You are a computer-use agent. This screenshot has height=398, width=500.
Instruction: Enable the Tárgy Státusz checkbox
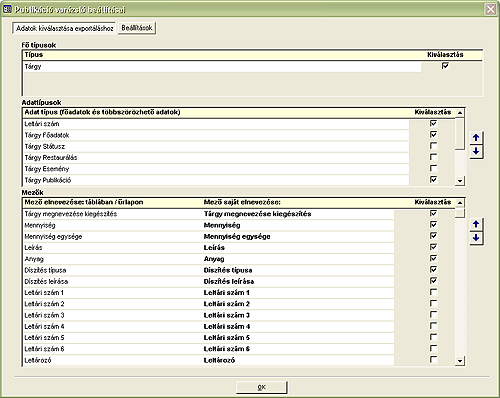click(x=433, y=146)
